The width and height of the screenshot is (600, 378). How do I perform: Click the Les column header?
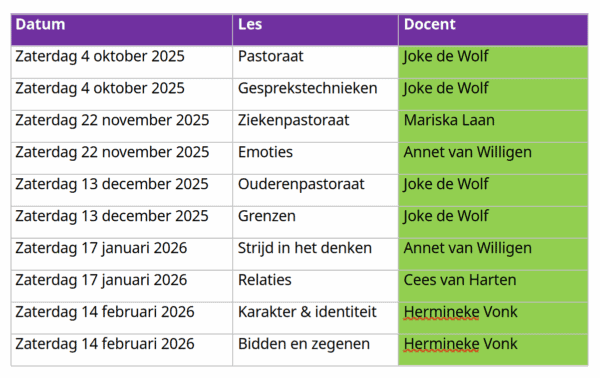pyautogui.click(x=315, y=30)
